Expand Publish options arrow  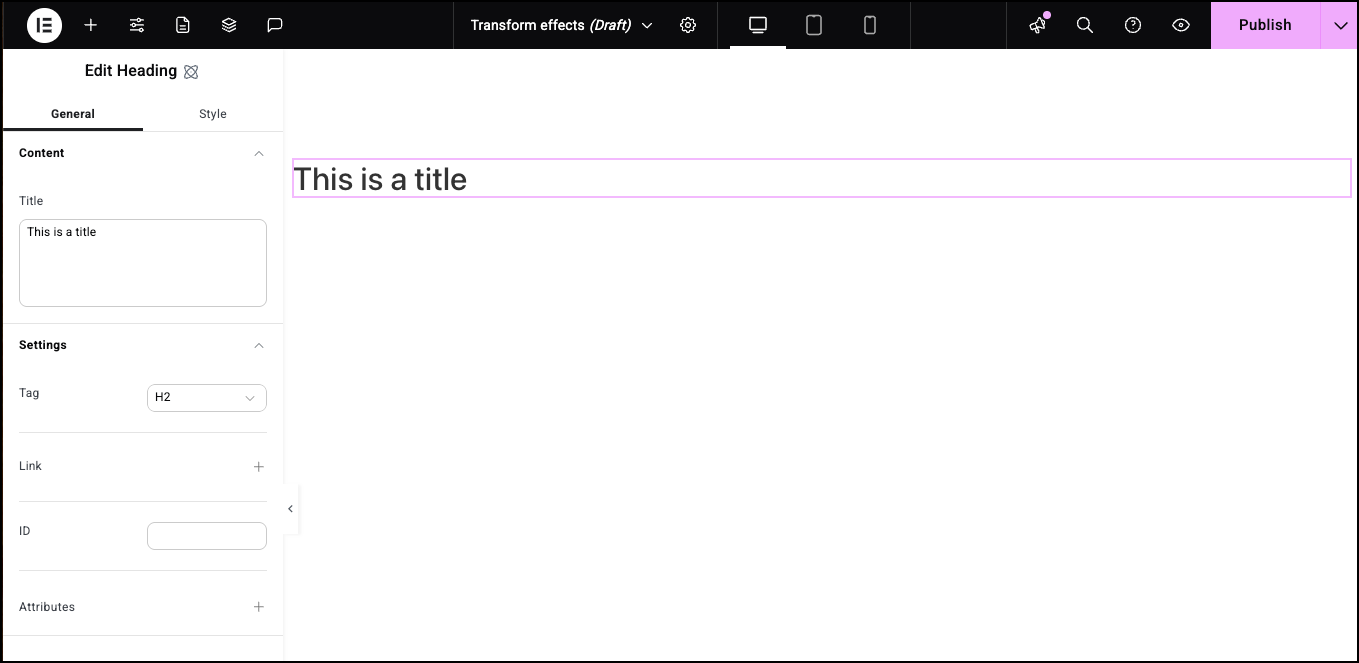[x=1340, y=25]
